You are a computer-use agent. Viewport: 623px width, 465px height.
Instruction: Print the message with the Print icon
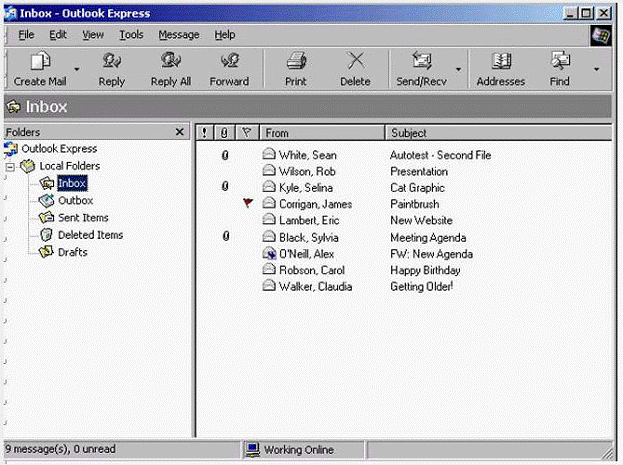pyautogui.click(x=295, y=62)
